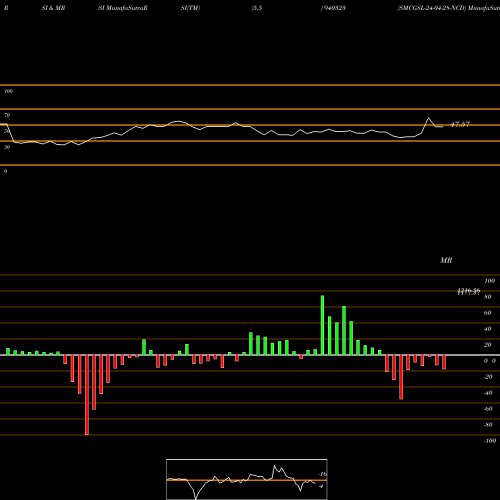Click the 'SI(TM)' header text
The height and width of the screenshot is (500, 500).
190,8
